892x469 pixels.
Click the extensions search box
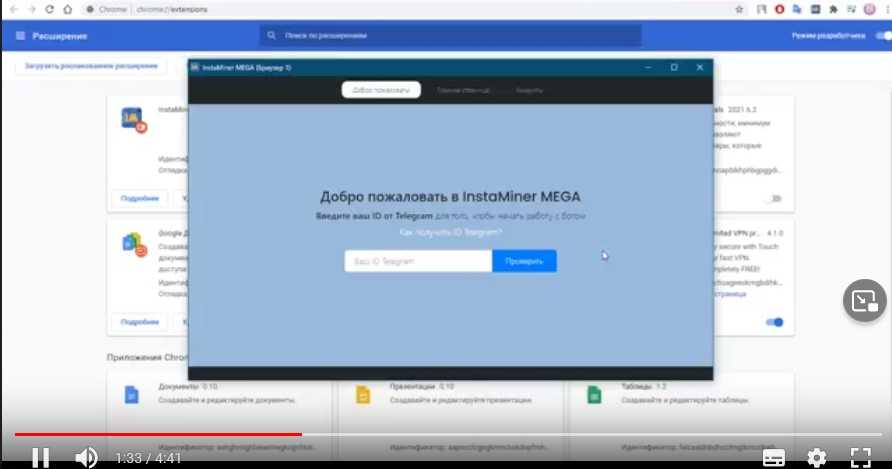[450, 36]
